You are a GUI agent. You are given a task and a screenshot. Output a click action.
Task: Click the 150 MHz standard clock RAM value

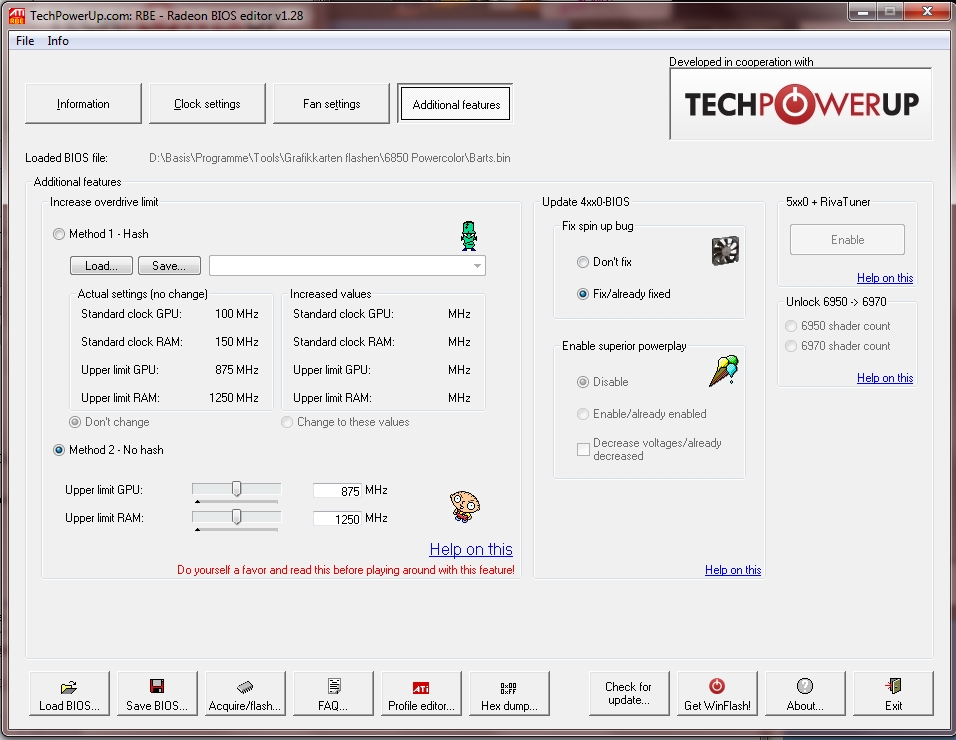(x=237, y=342)
